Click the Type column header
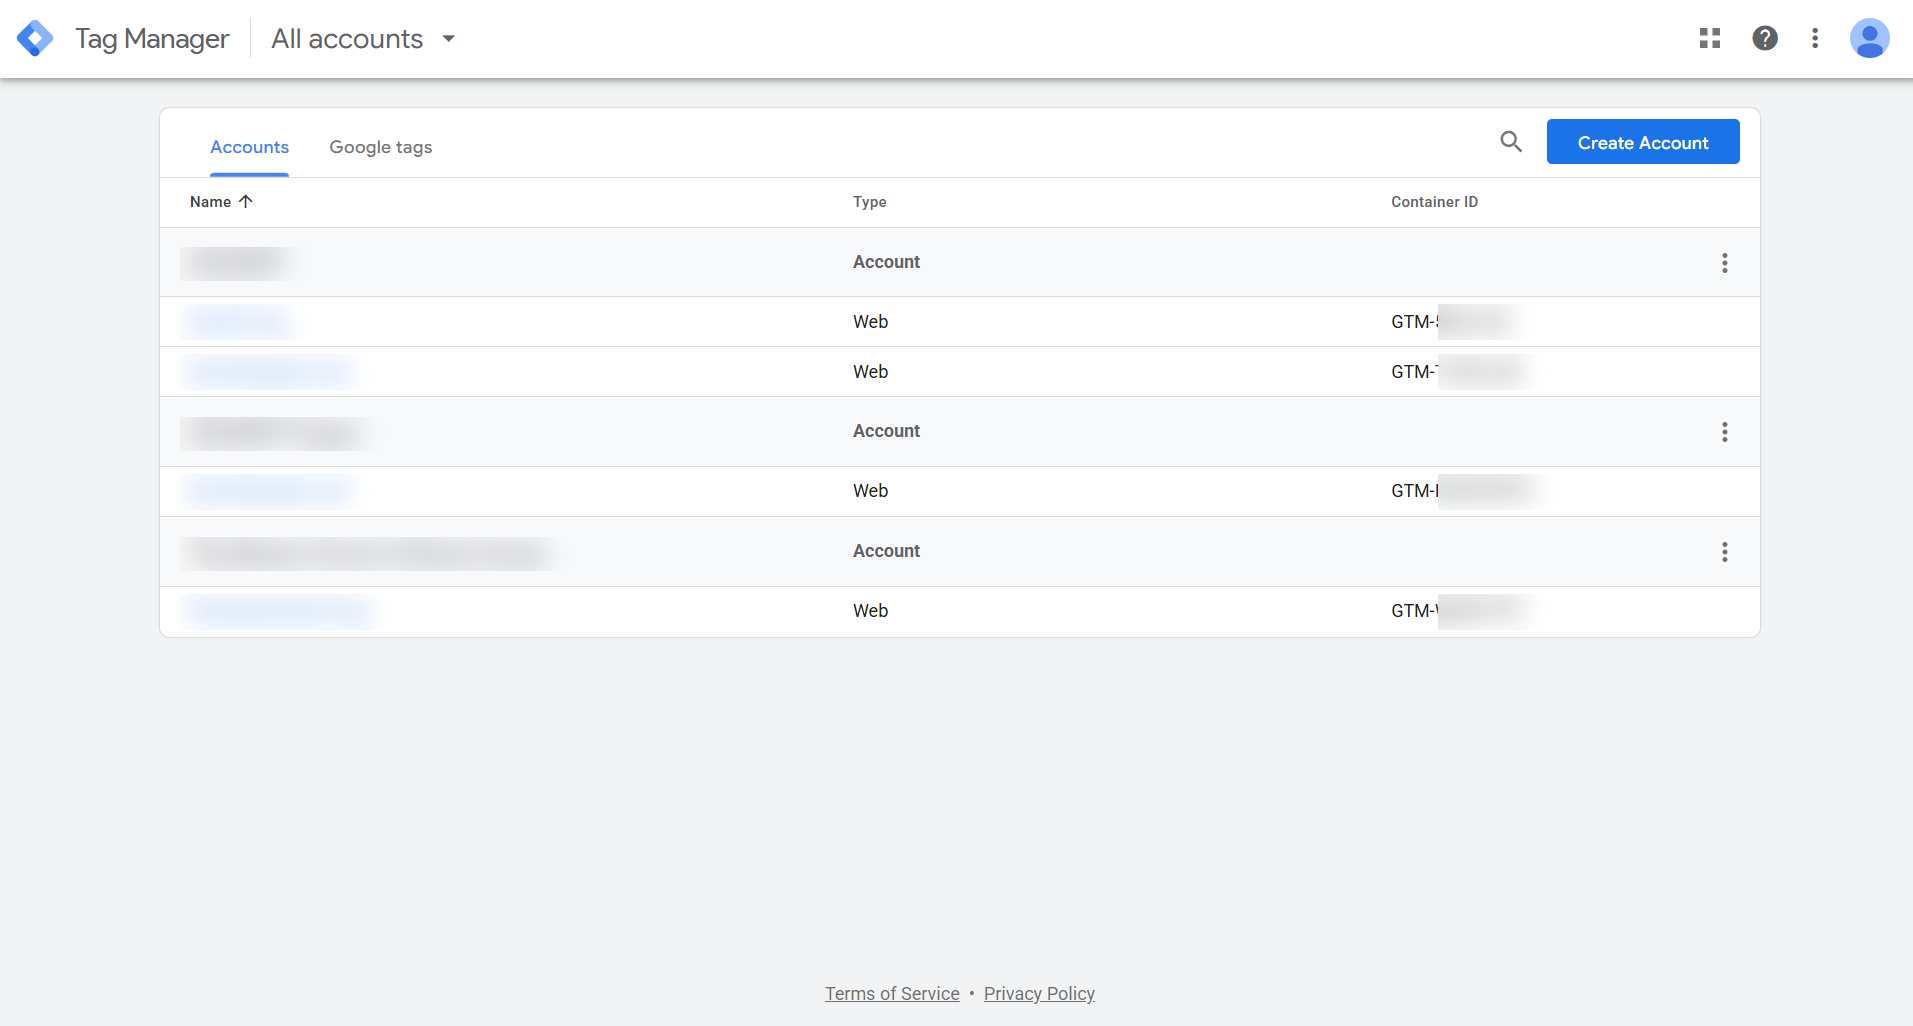Screen dimensions: 1913x1026 [x=870, y=202]
